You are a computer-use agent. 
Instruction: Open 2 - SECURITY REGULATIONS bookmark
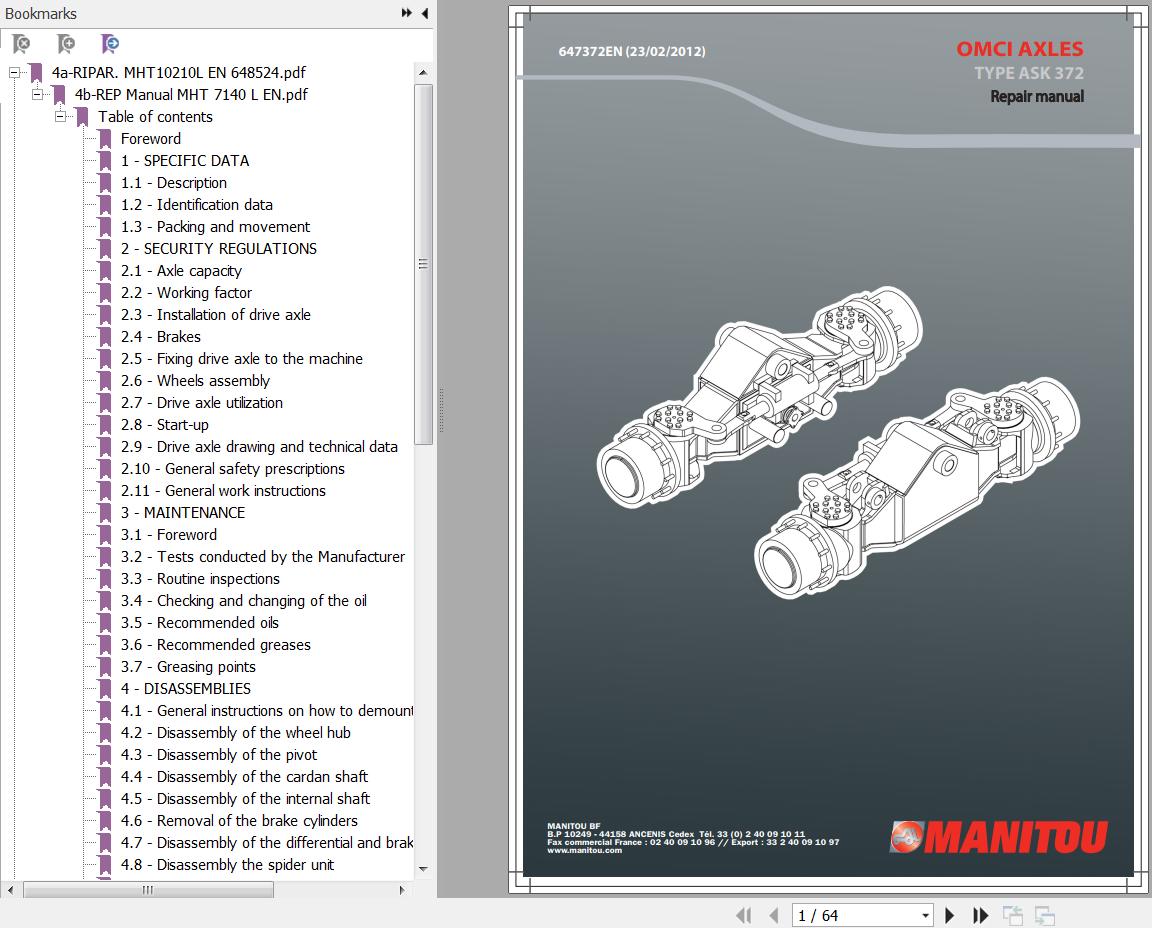pos(219,249)
